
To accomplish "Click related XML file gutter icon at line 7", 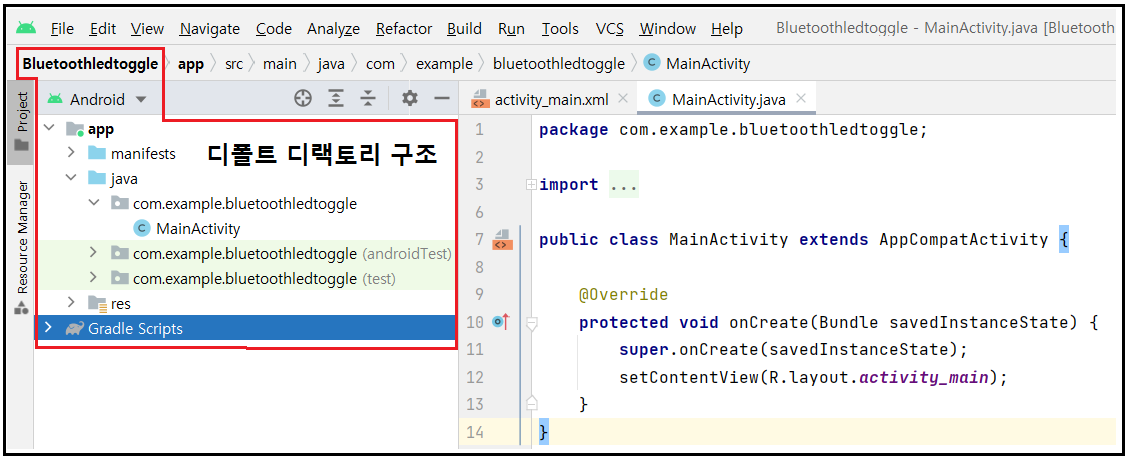I will click(502, 238).
